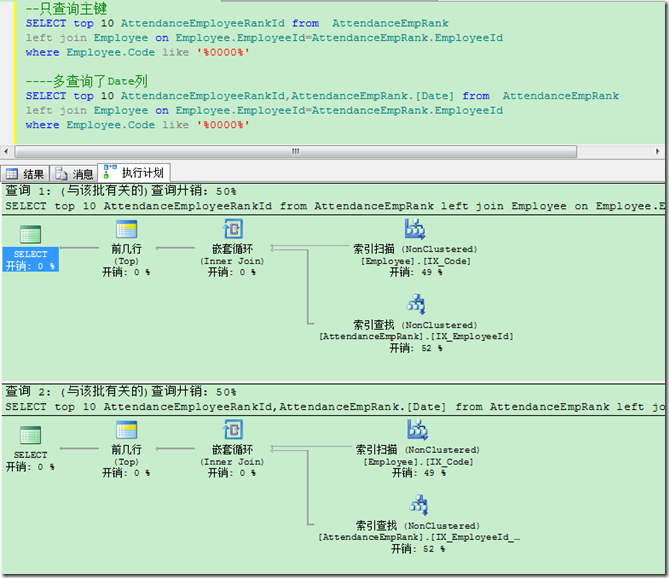Click the second SELECT top 10 line with [Date]
This screenshot has width=669, height=578.
322,96
